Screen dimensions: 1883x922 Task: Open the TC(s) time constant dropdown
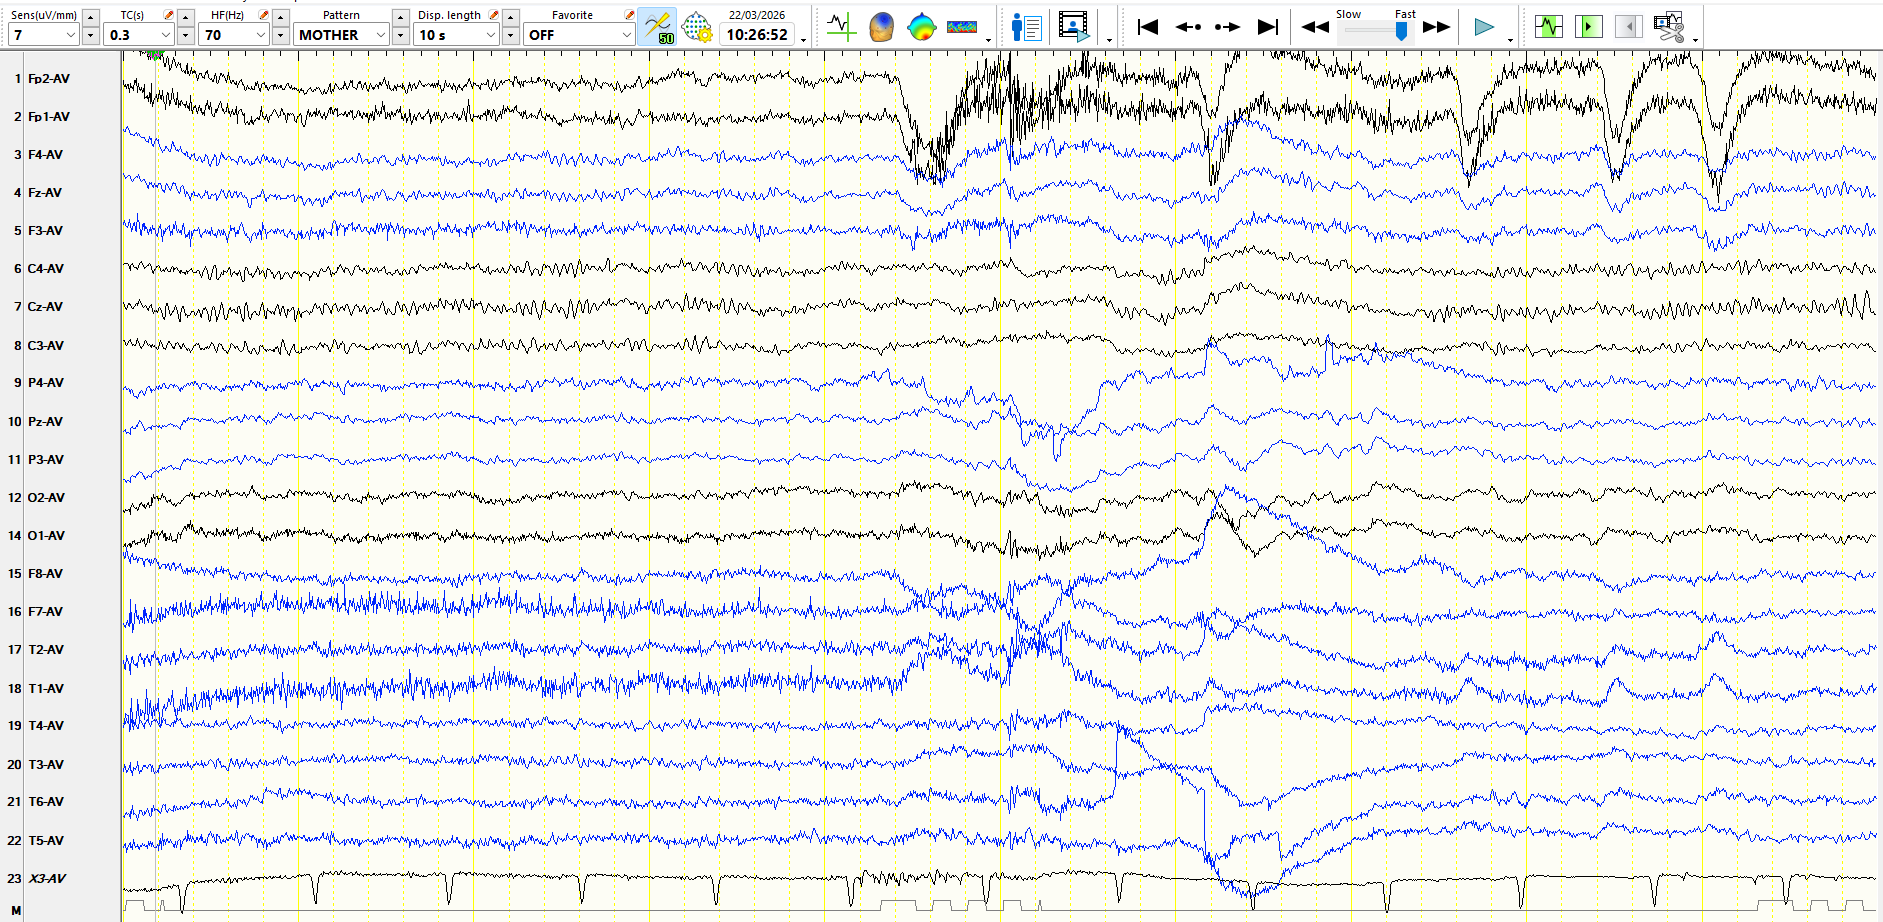pyautogui.click(x=138, y=35)
